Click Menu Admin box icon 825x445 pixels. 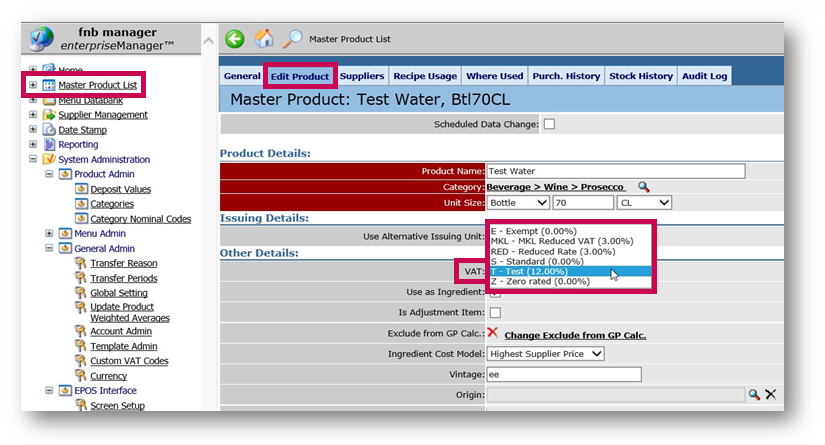[x=65, y=233]
